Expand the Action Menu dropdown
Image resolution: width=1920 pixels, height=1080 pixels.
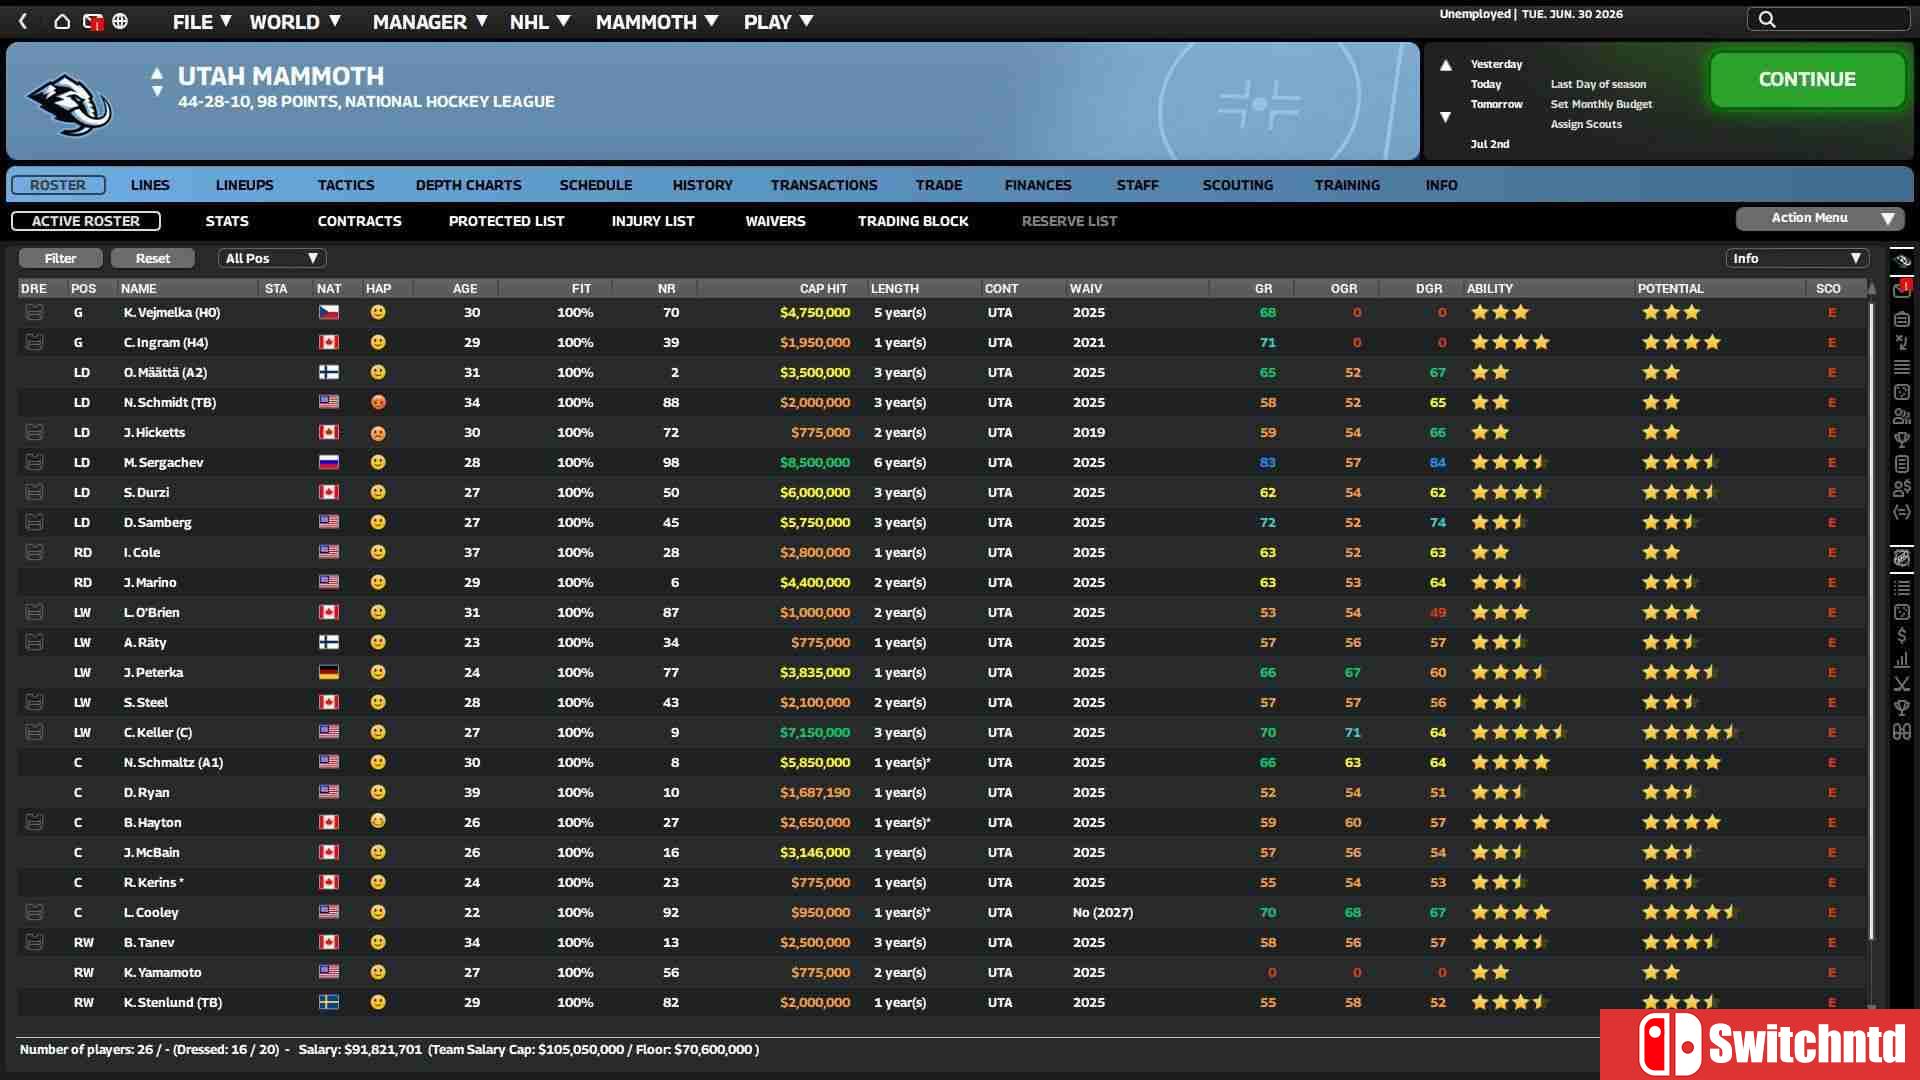point(1820,218)
